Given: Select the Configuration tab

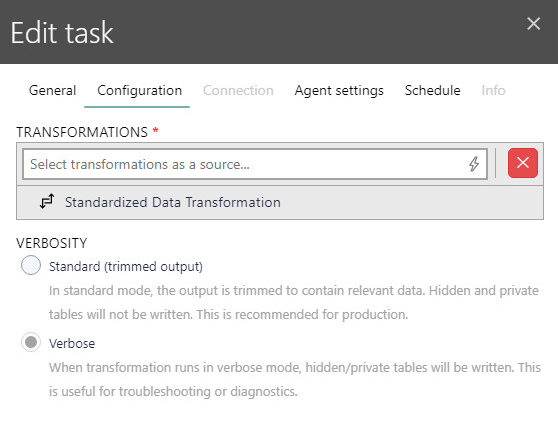Looking at the screenshot, I should coord(140,90).
